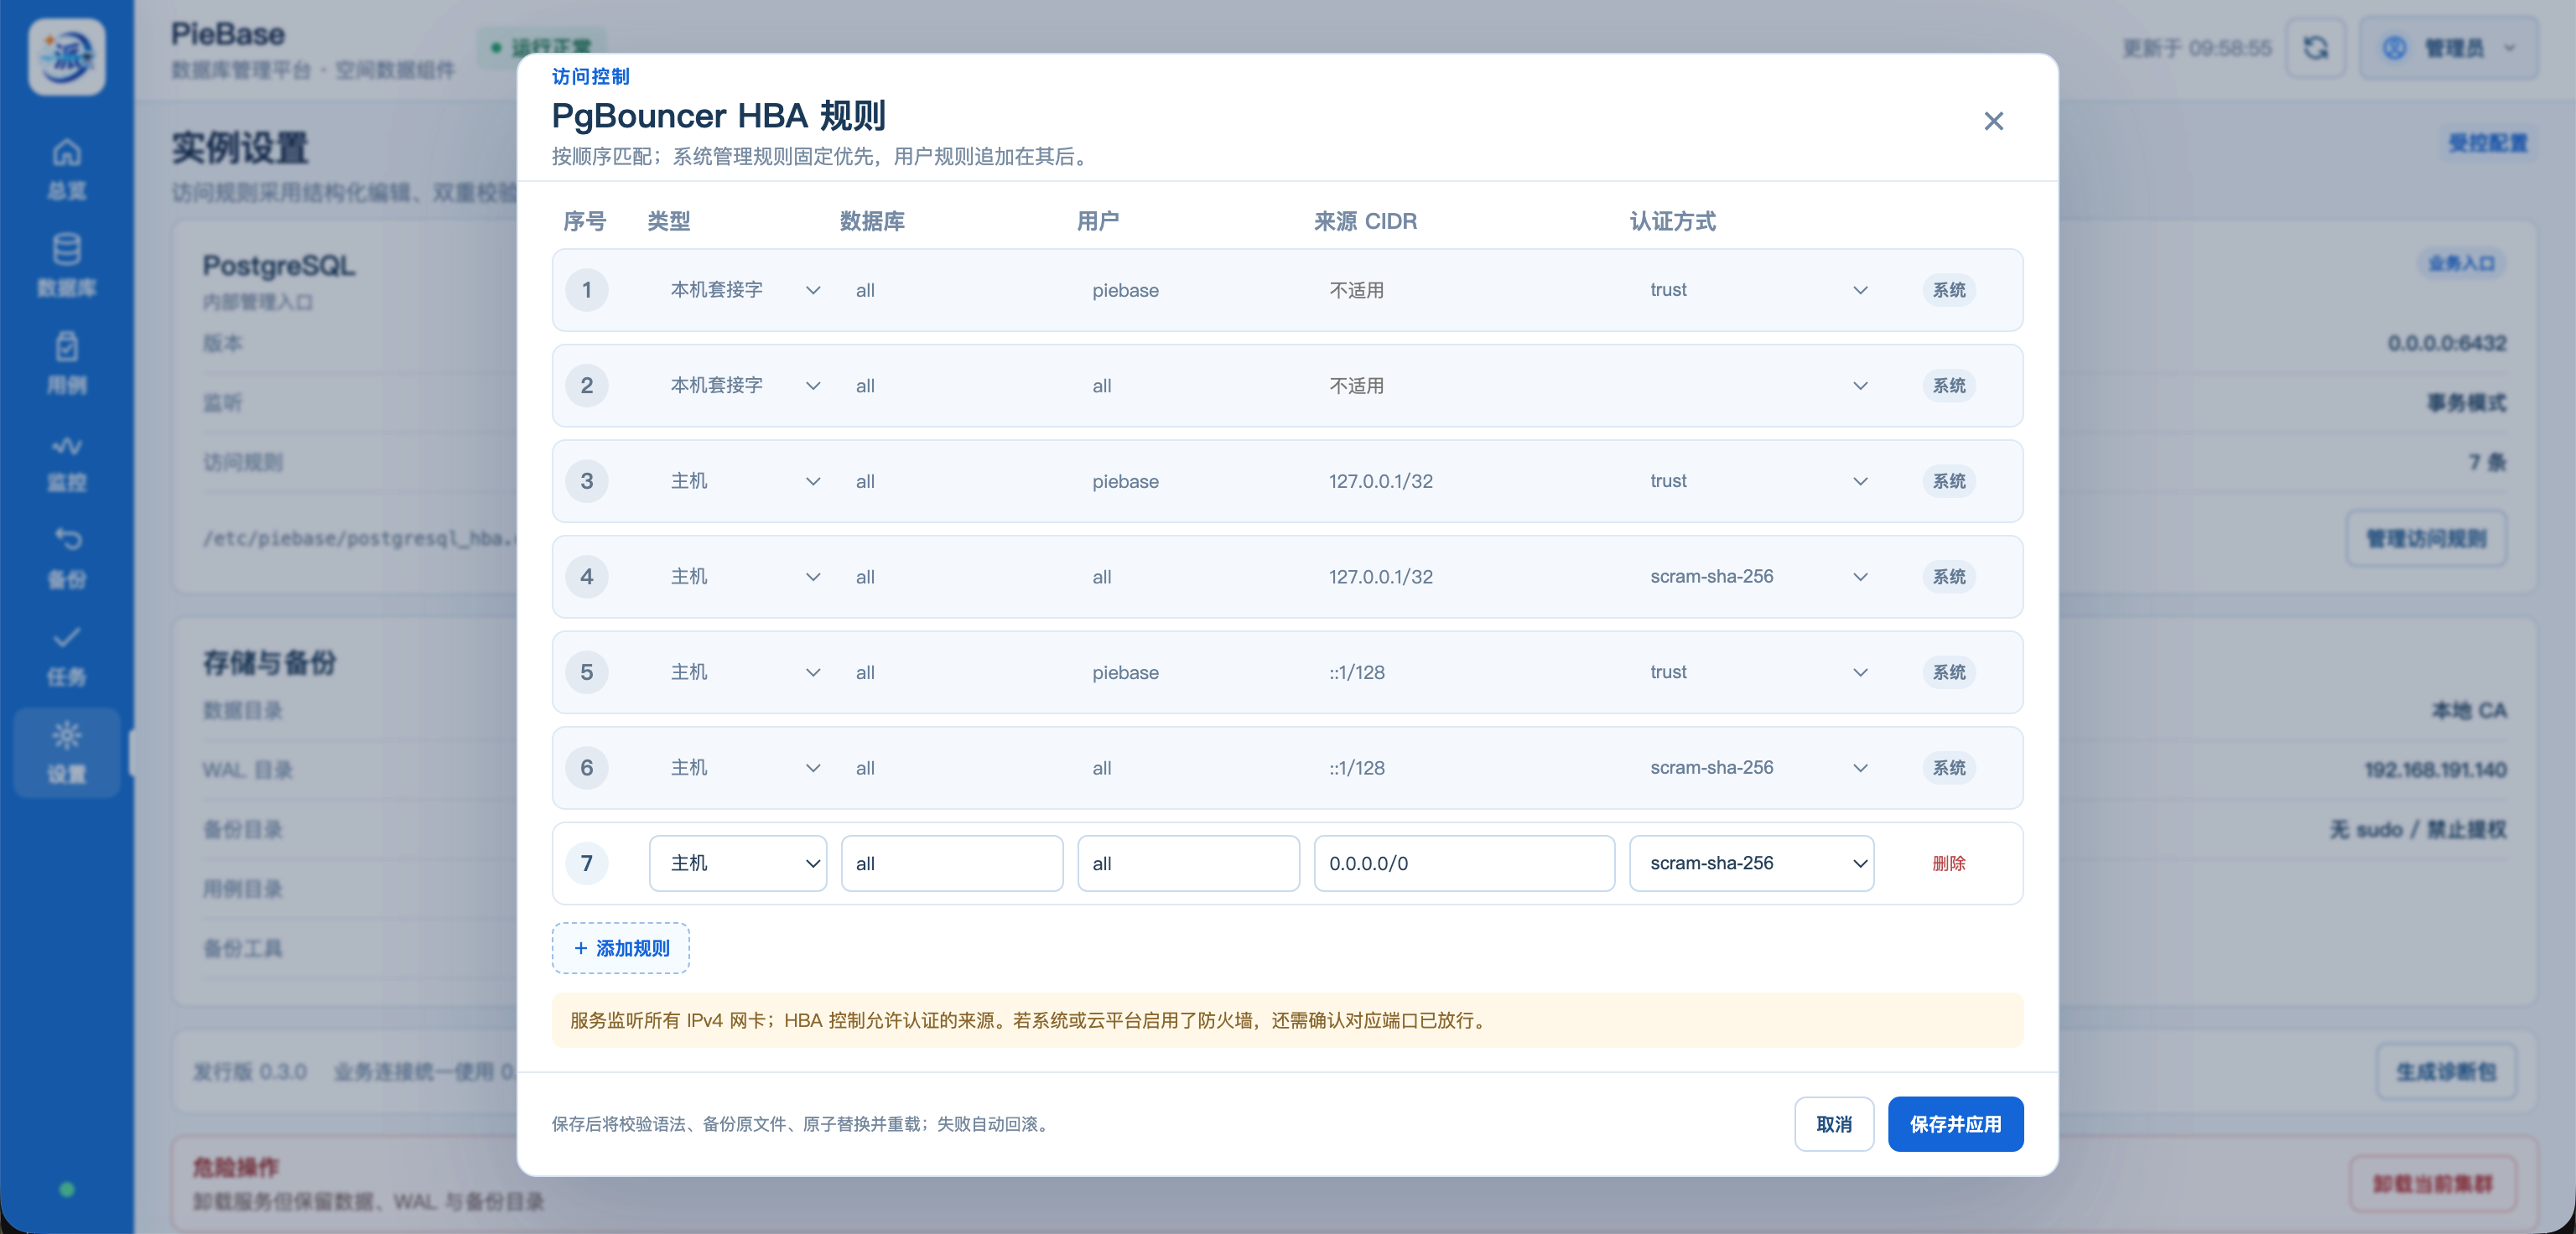The width and height of the screenshot is (2576, 1234).
Task: Click 受控配置 tag in background page
Action: [2486, 143]
